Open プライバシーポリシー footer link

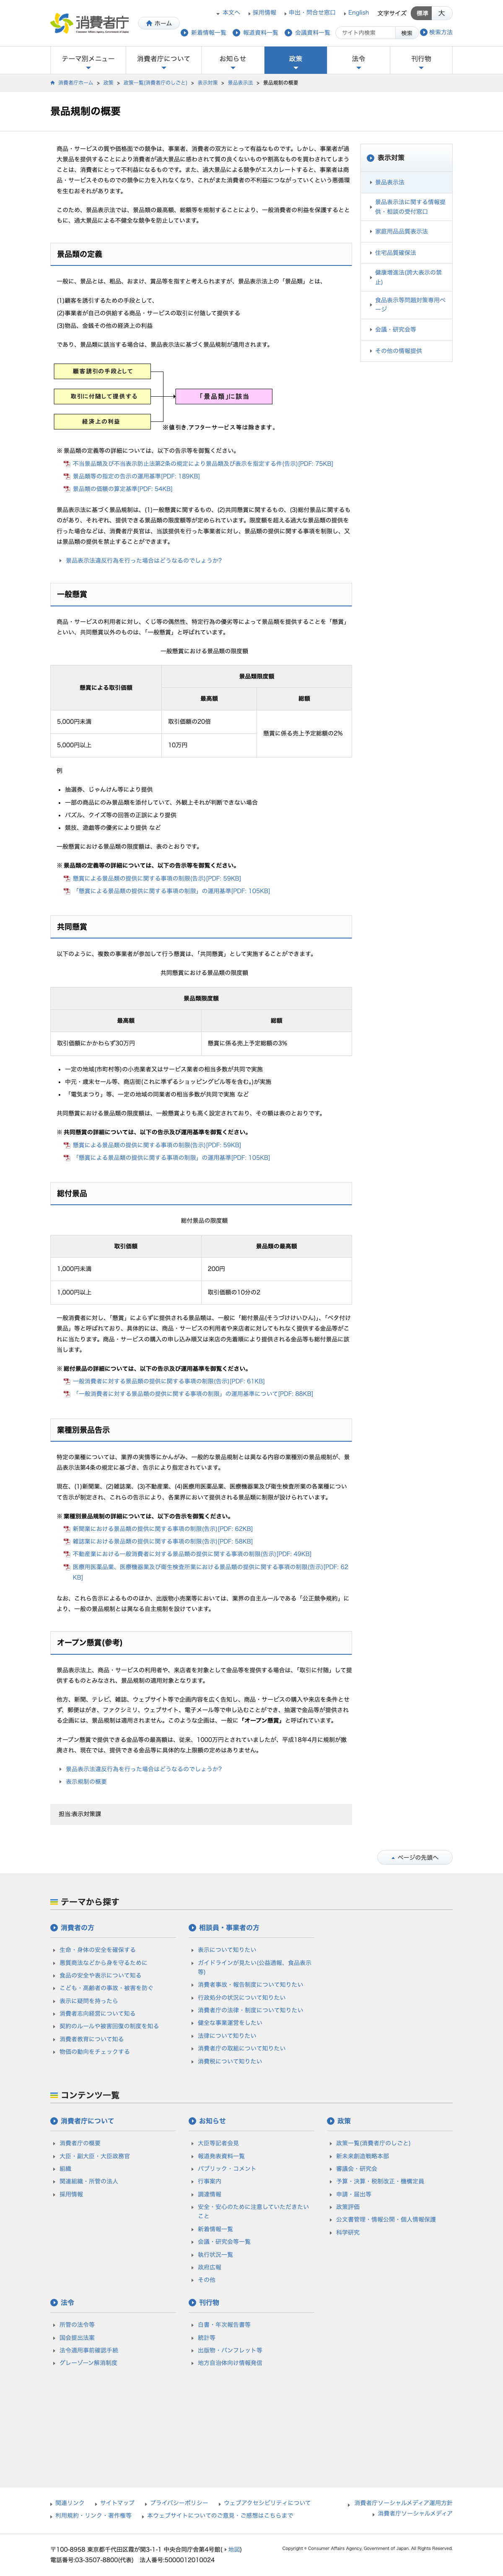(x=179, y=2503)
